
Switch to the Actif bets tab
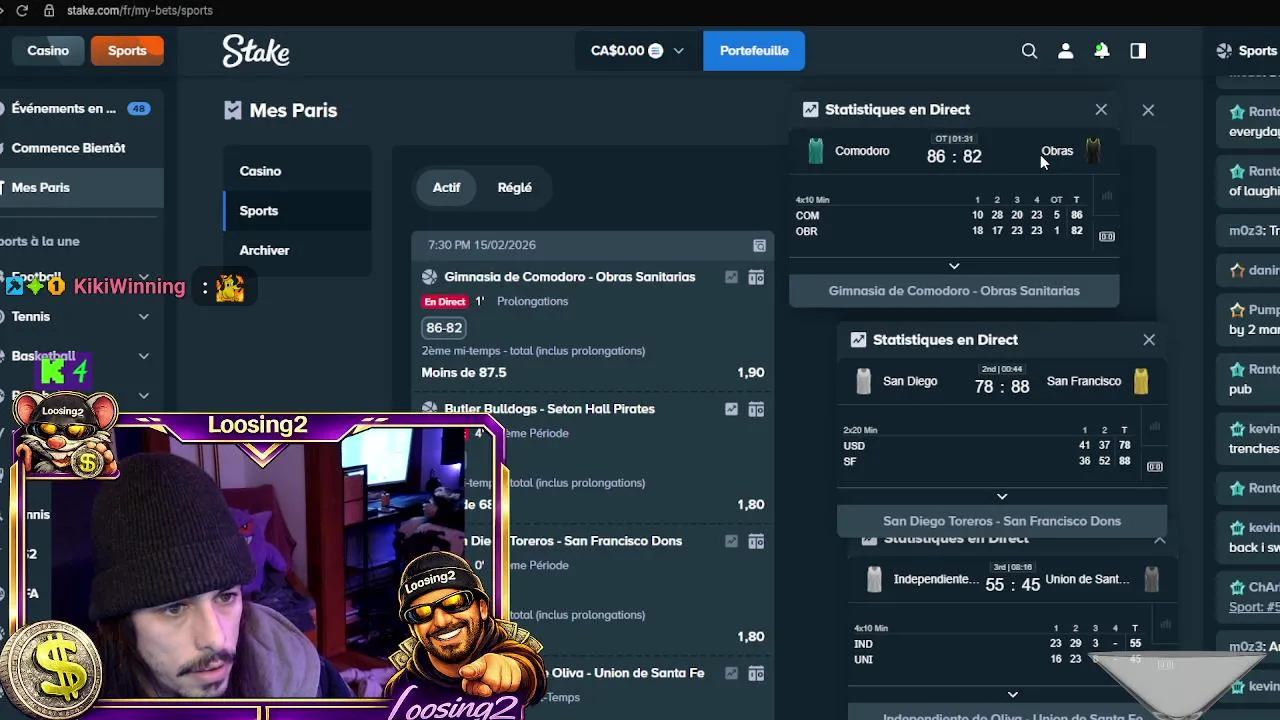pos(447,187)
